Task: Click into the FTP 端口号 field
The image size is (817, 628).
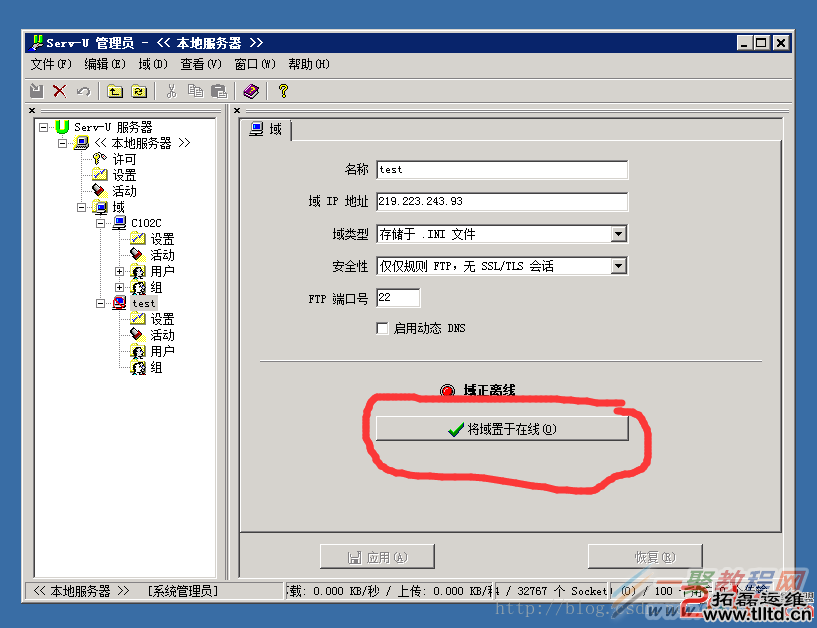Action: [398, 298]
